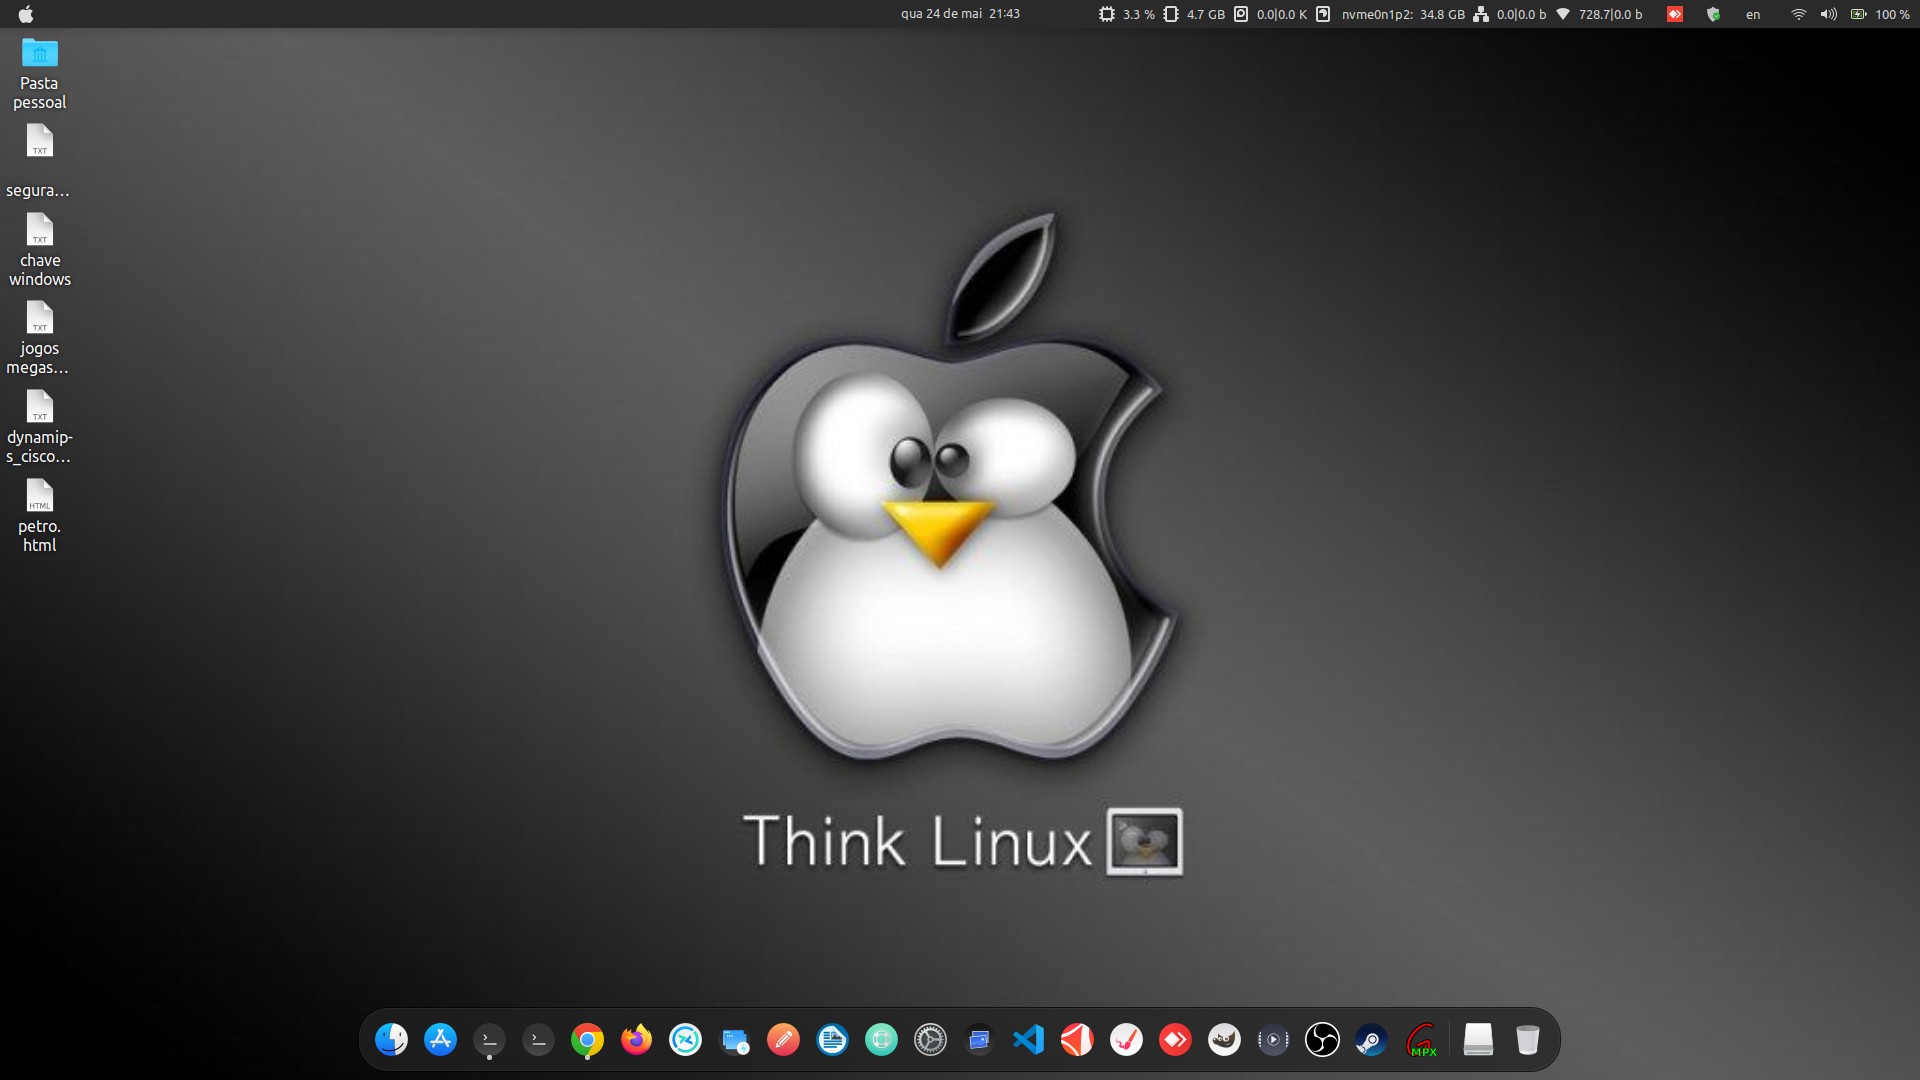
Task: Open the dark video player icon
Action: [1273, 1040]
